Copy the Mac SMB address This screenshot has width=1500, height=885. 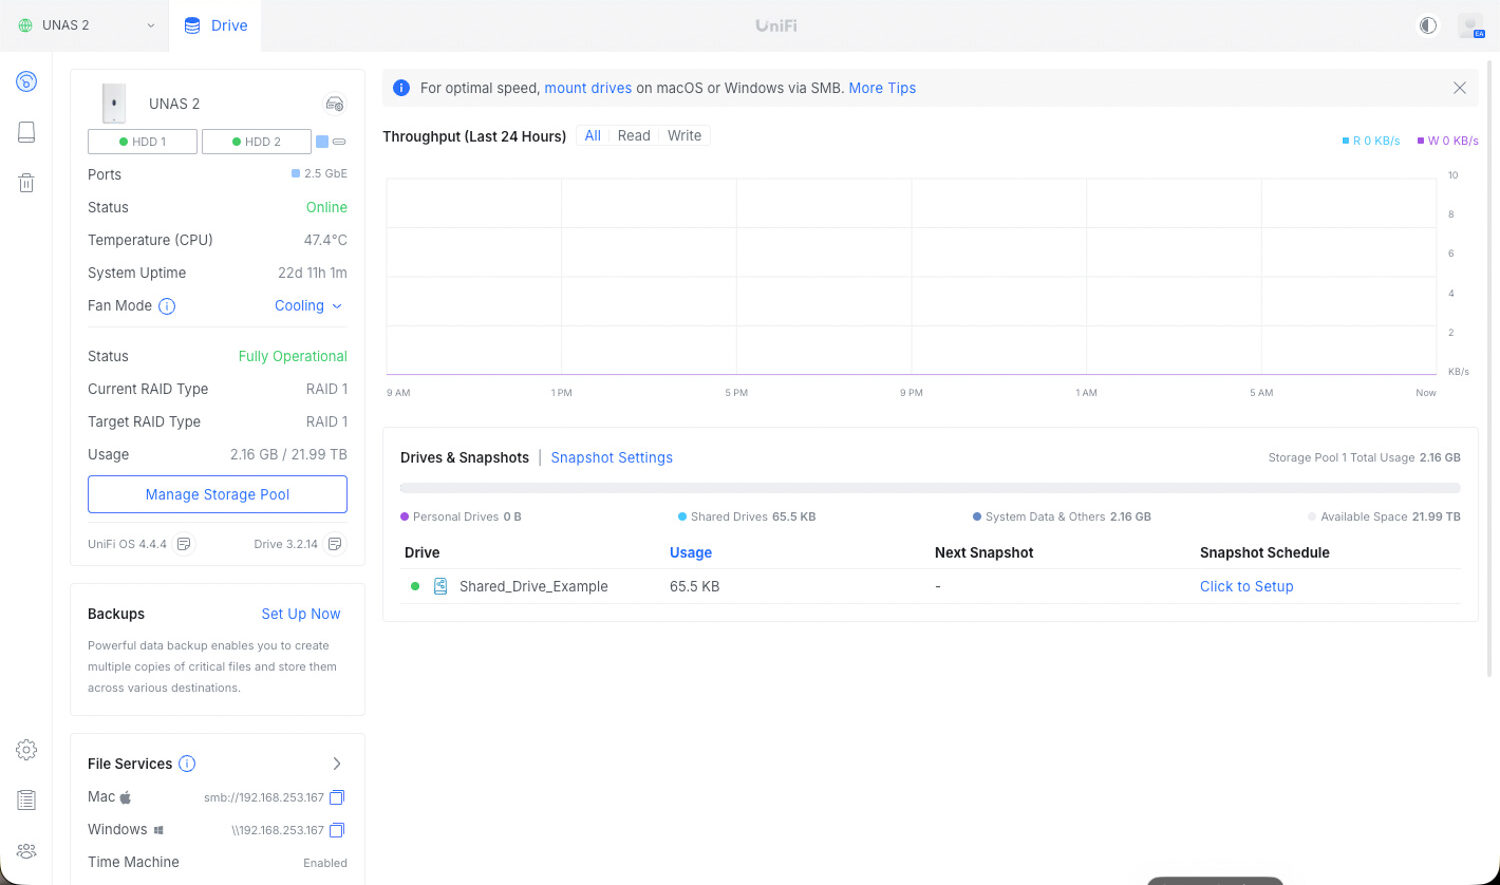[x=337, y=797]
